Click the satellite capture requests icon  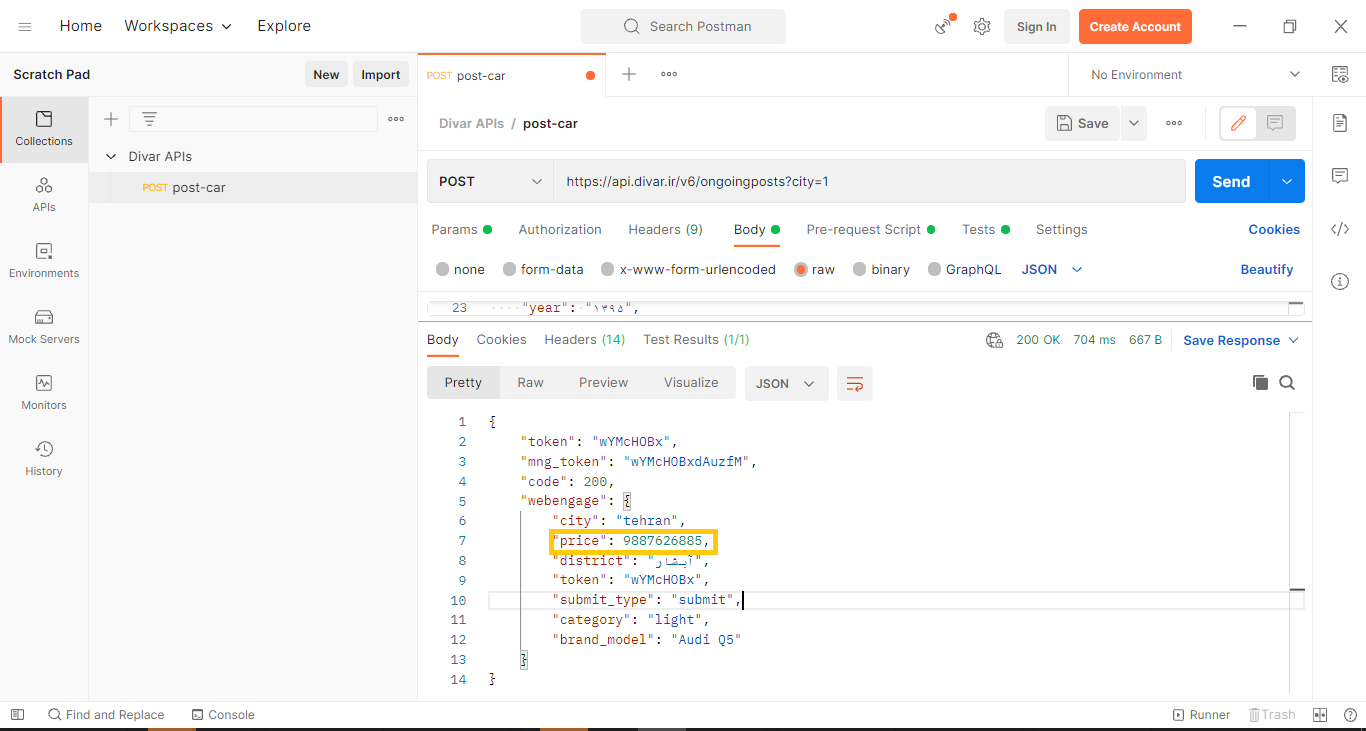944,26
